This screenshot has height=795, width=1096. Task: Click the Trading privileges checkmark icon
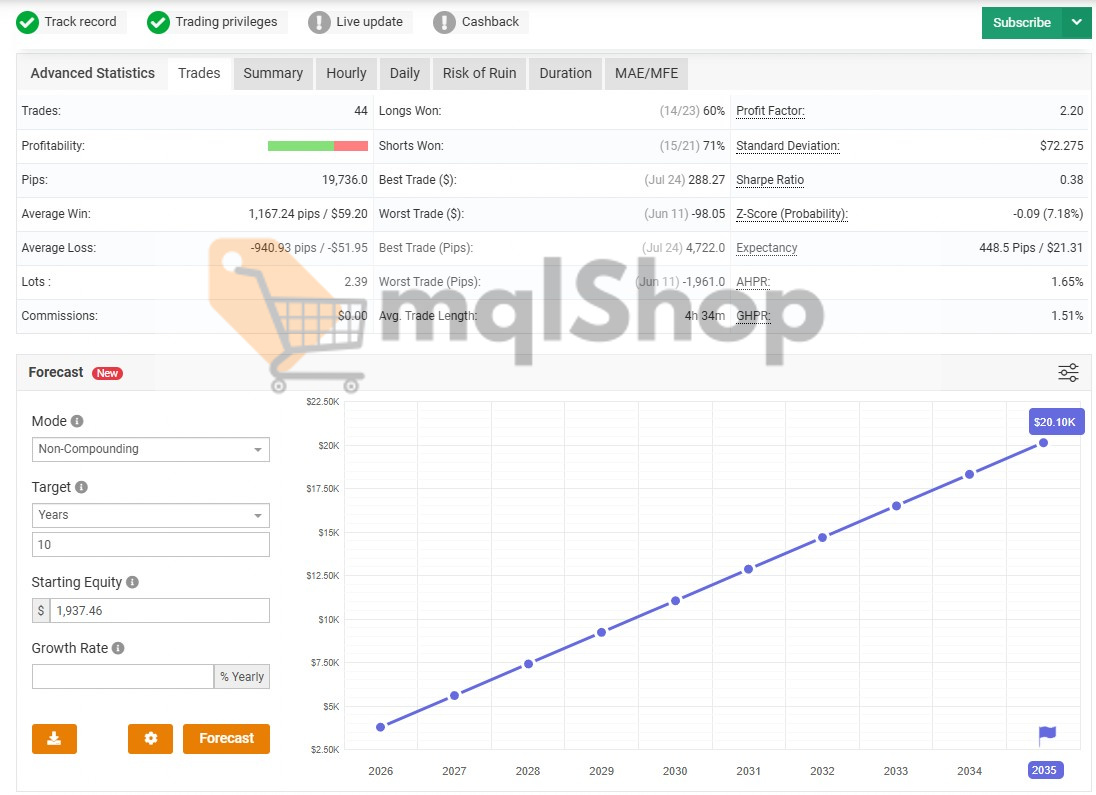coord(158,22)
